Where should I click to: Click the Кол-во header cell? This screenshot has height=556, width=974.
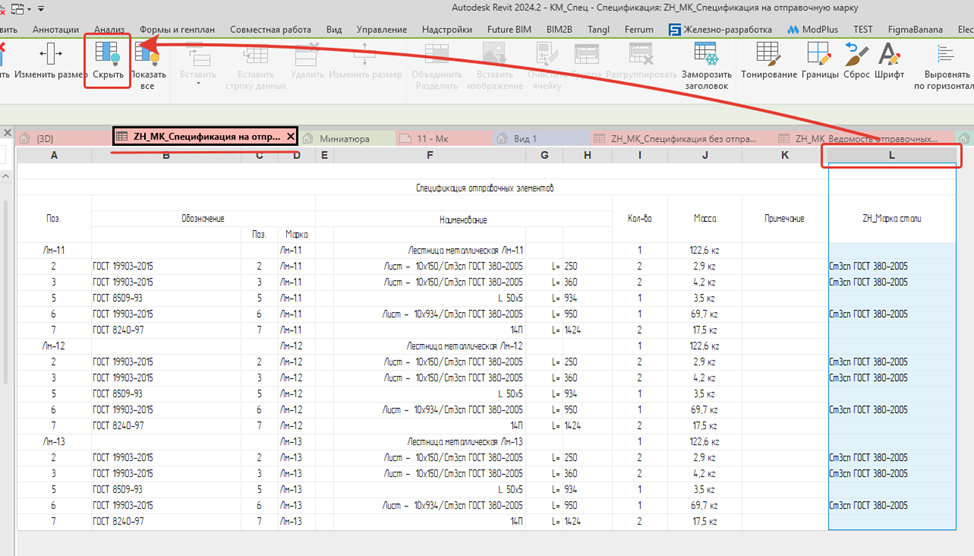point(640,219)
